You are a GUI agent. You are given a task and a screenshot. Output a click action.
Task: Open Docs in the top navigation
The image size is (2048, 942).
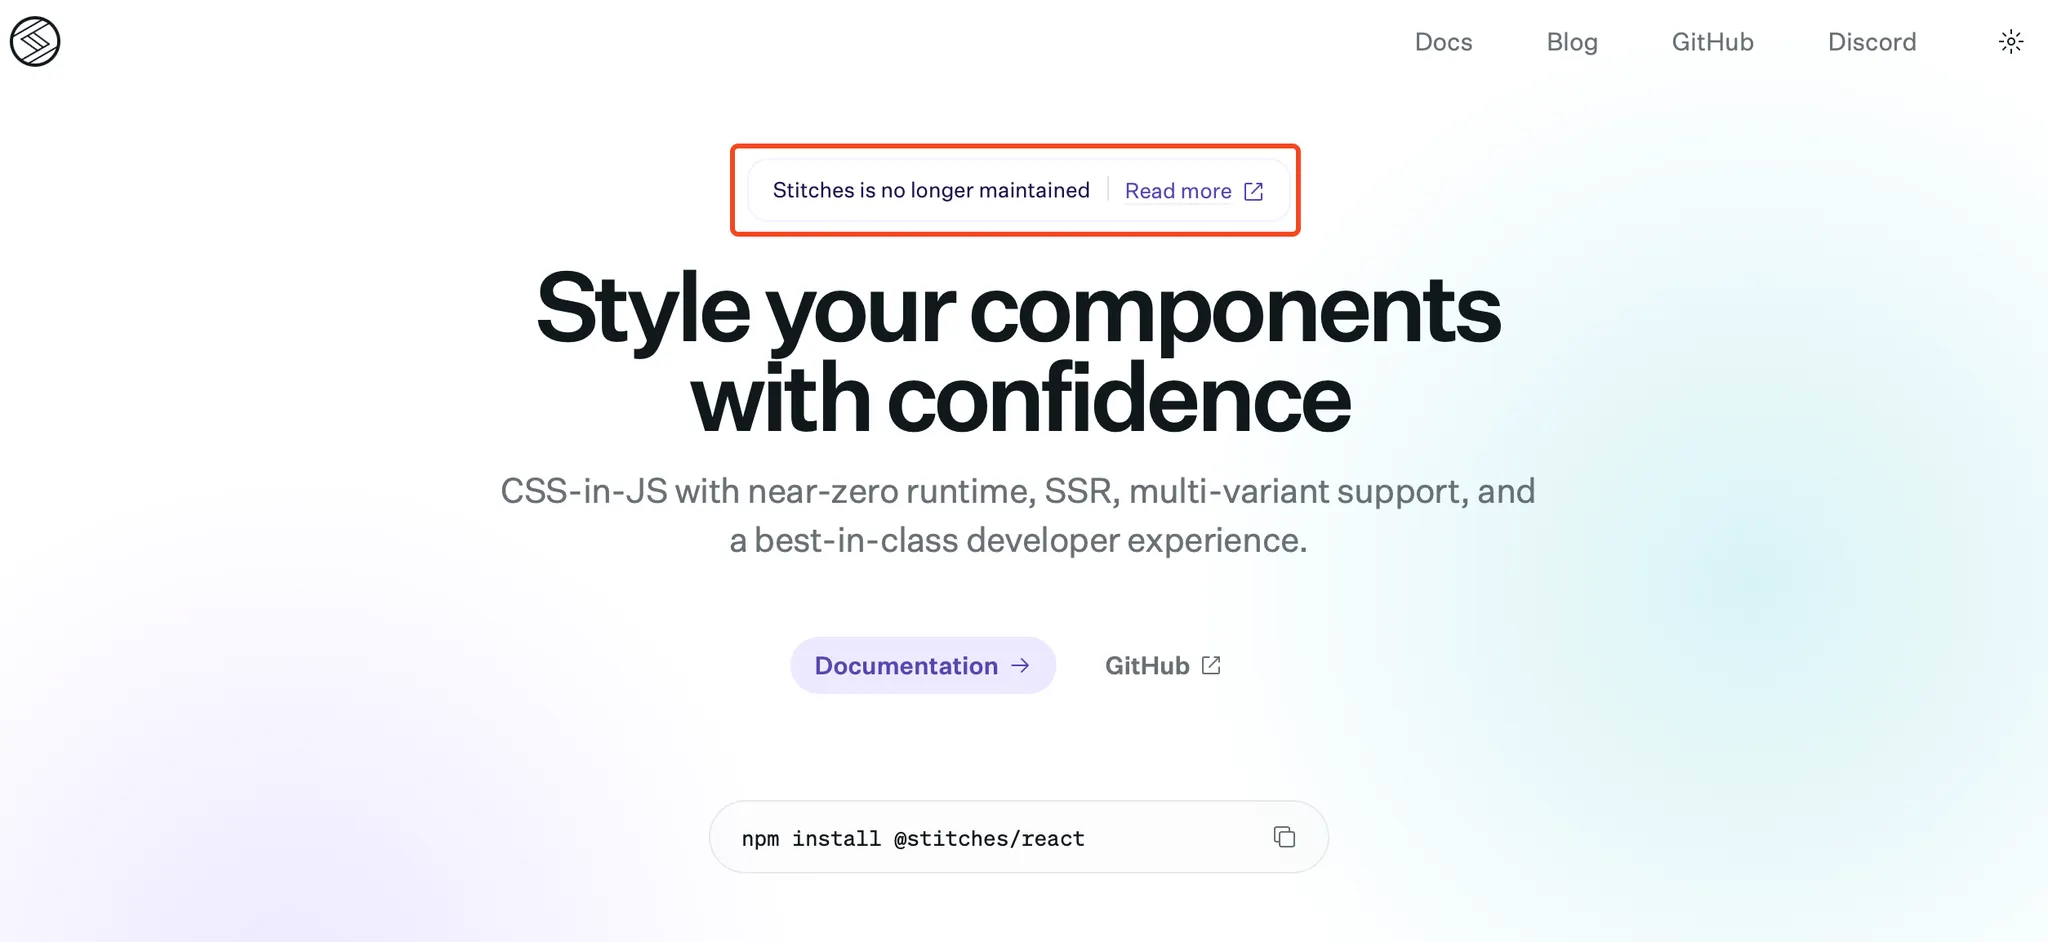1443,42
